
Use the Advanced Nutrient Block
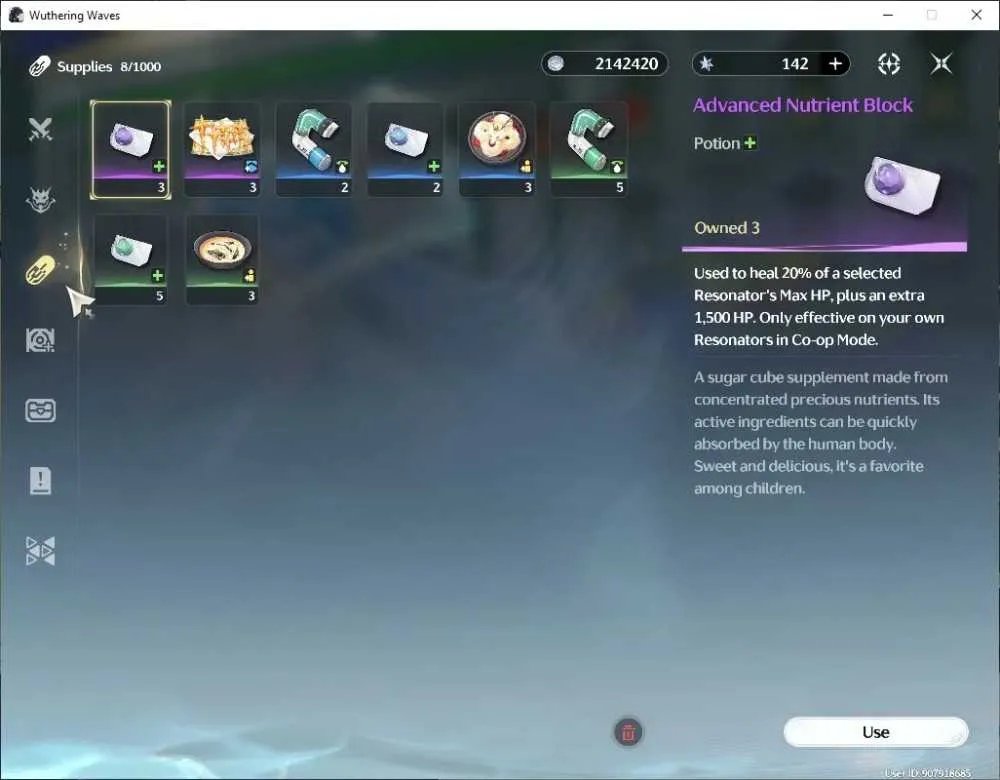coord(876,732)
